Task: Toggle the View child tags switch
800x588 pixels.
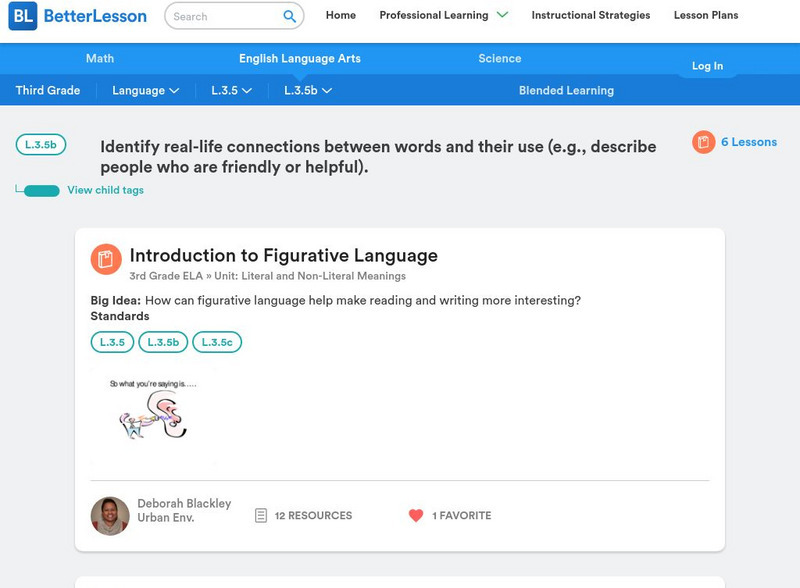Action: (x=42, y=191)
